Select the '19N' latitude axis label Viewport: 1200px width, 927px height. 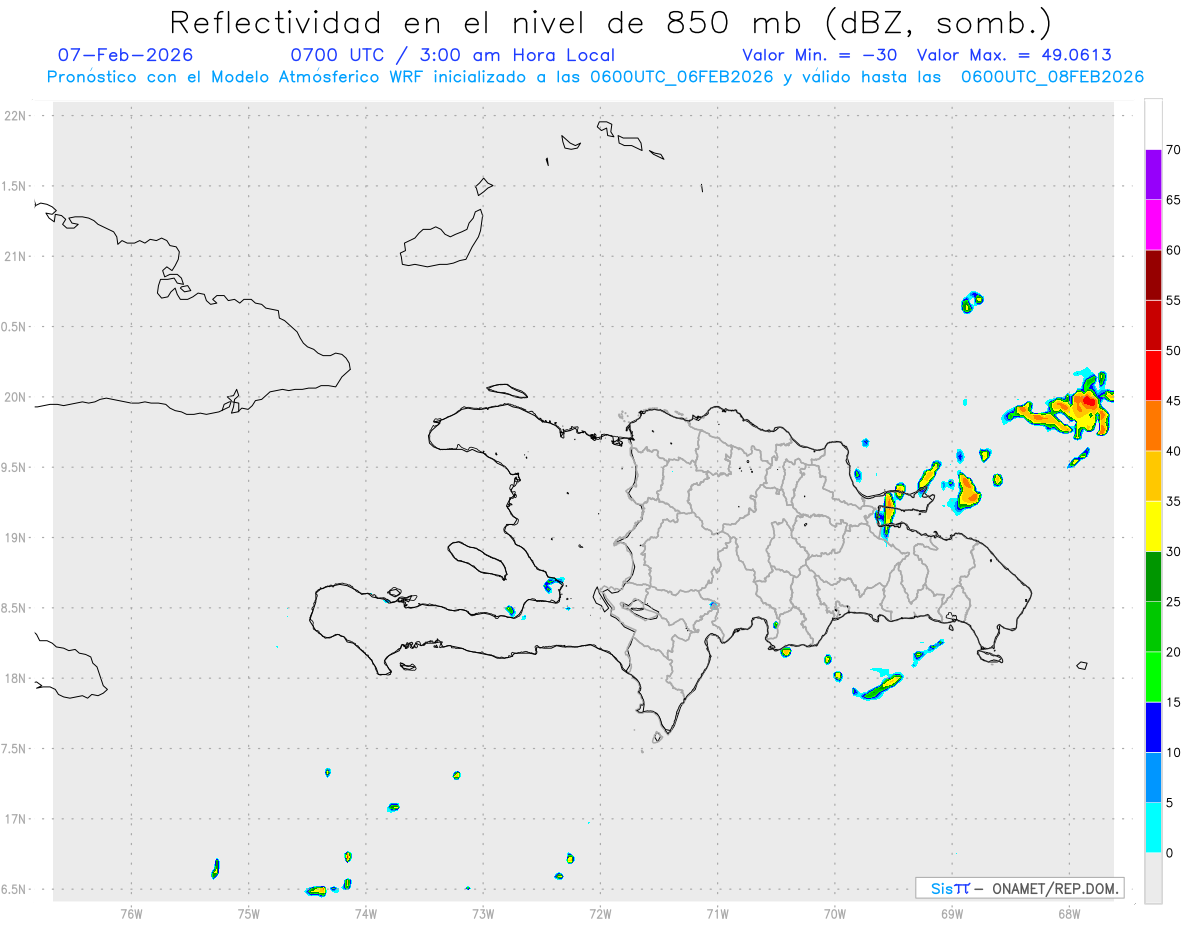coord(15,538)
